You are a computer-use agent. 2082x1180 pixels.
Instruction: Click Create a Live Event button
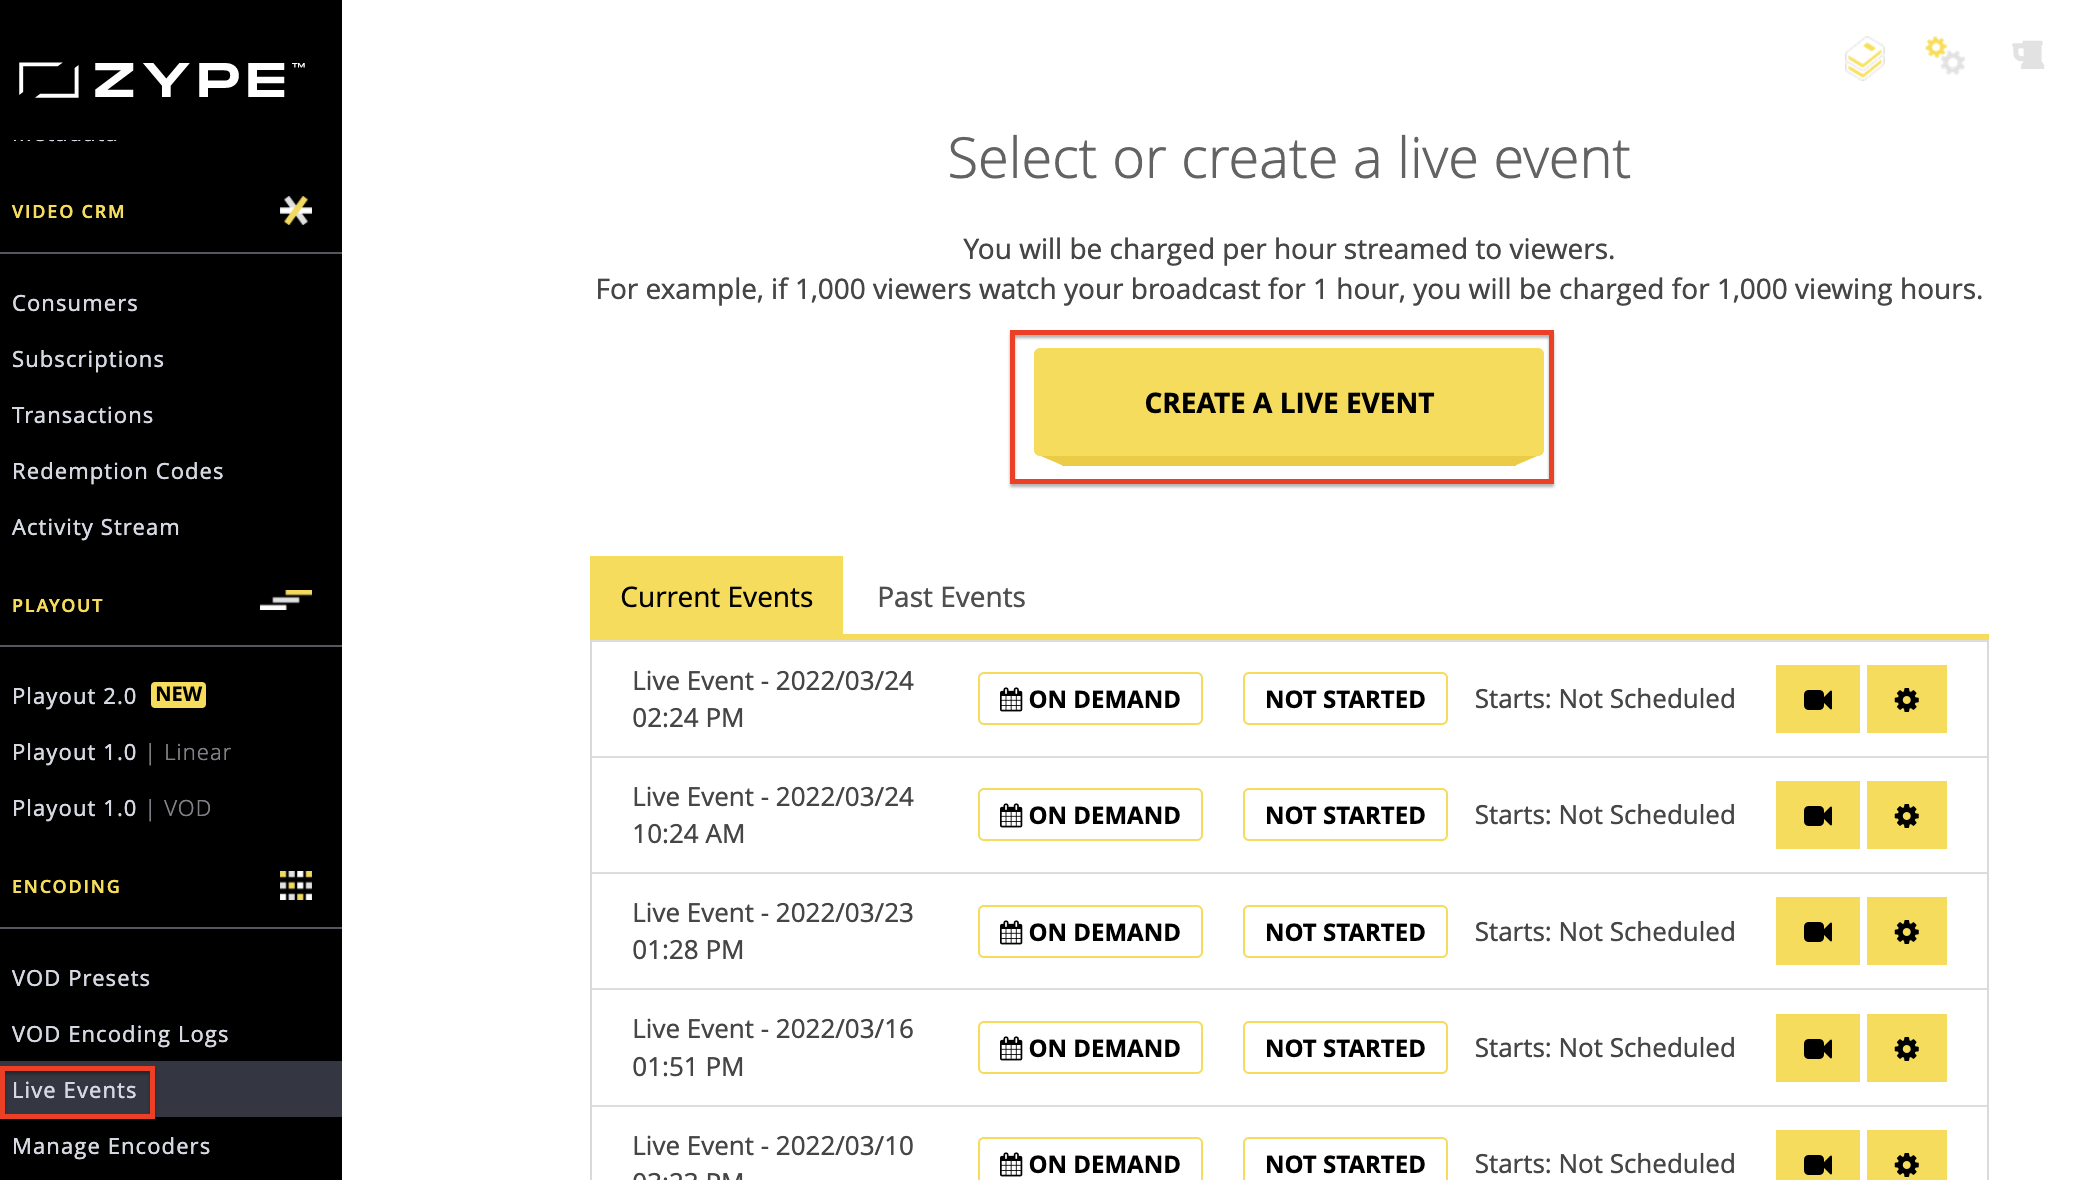(1289, 405)
